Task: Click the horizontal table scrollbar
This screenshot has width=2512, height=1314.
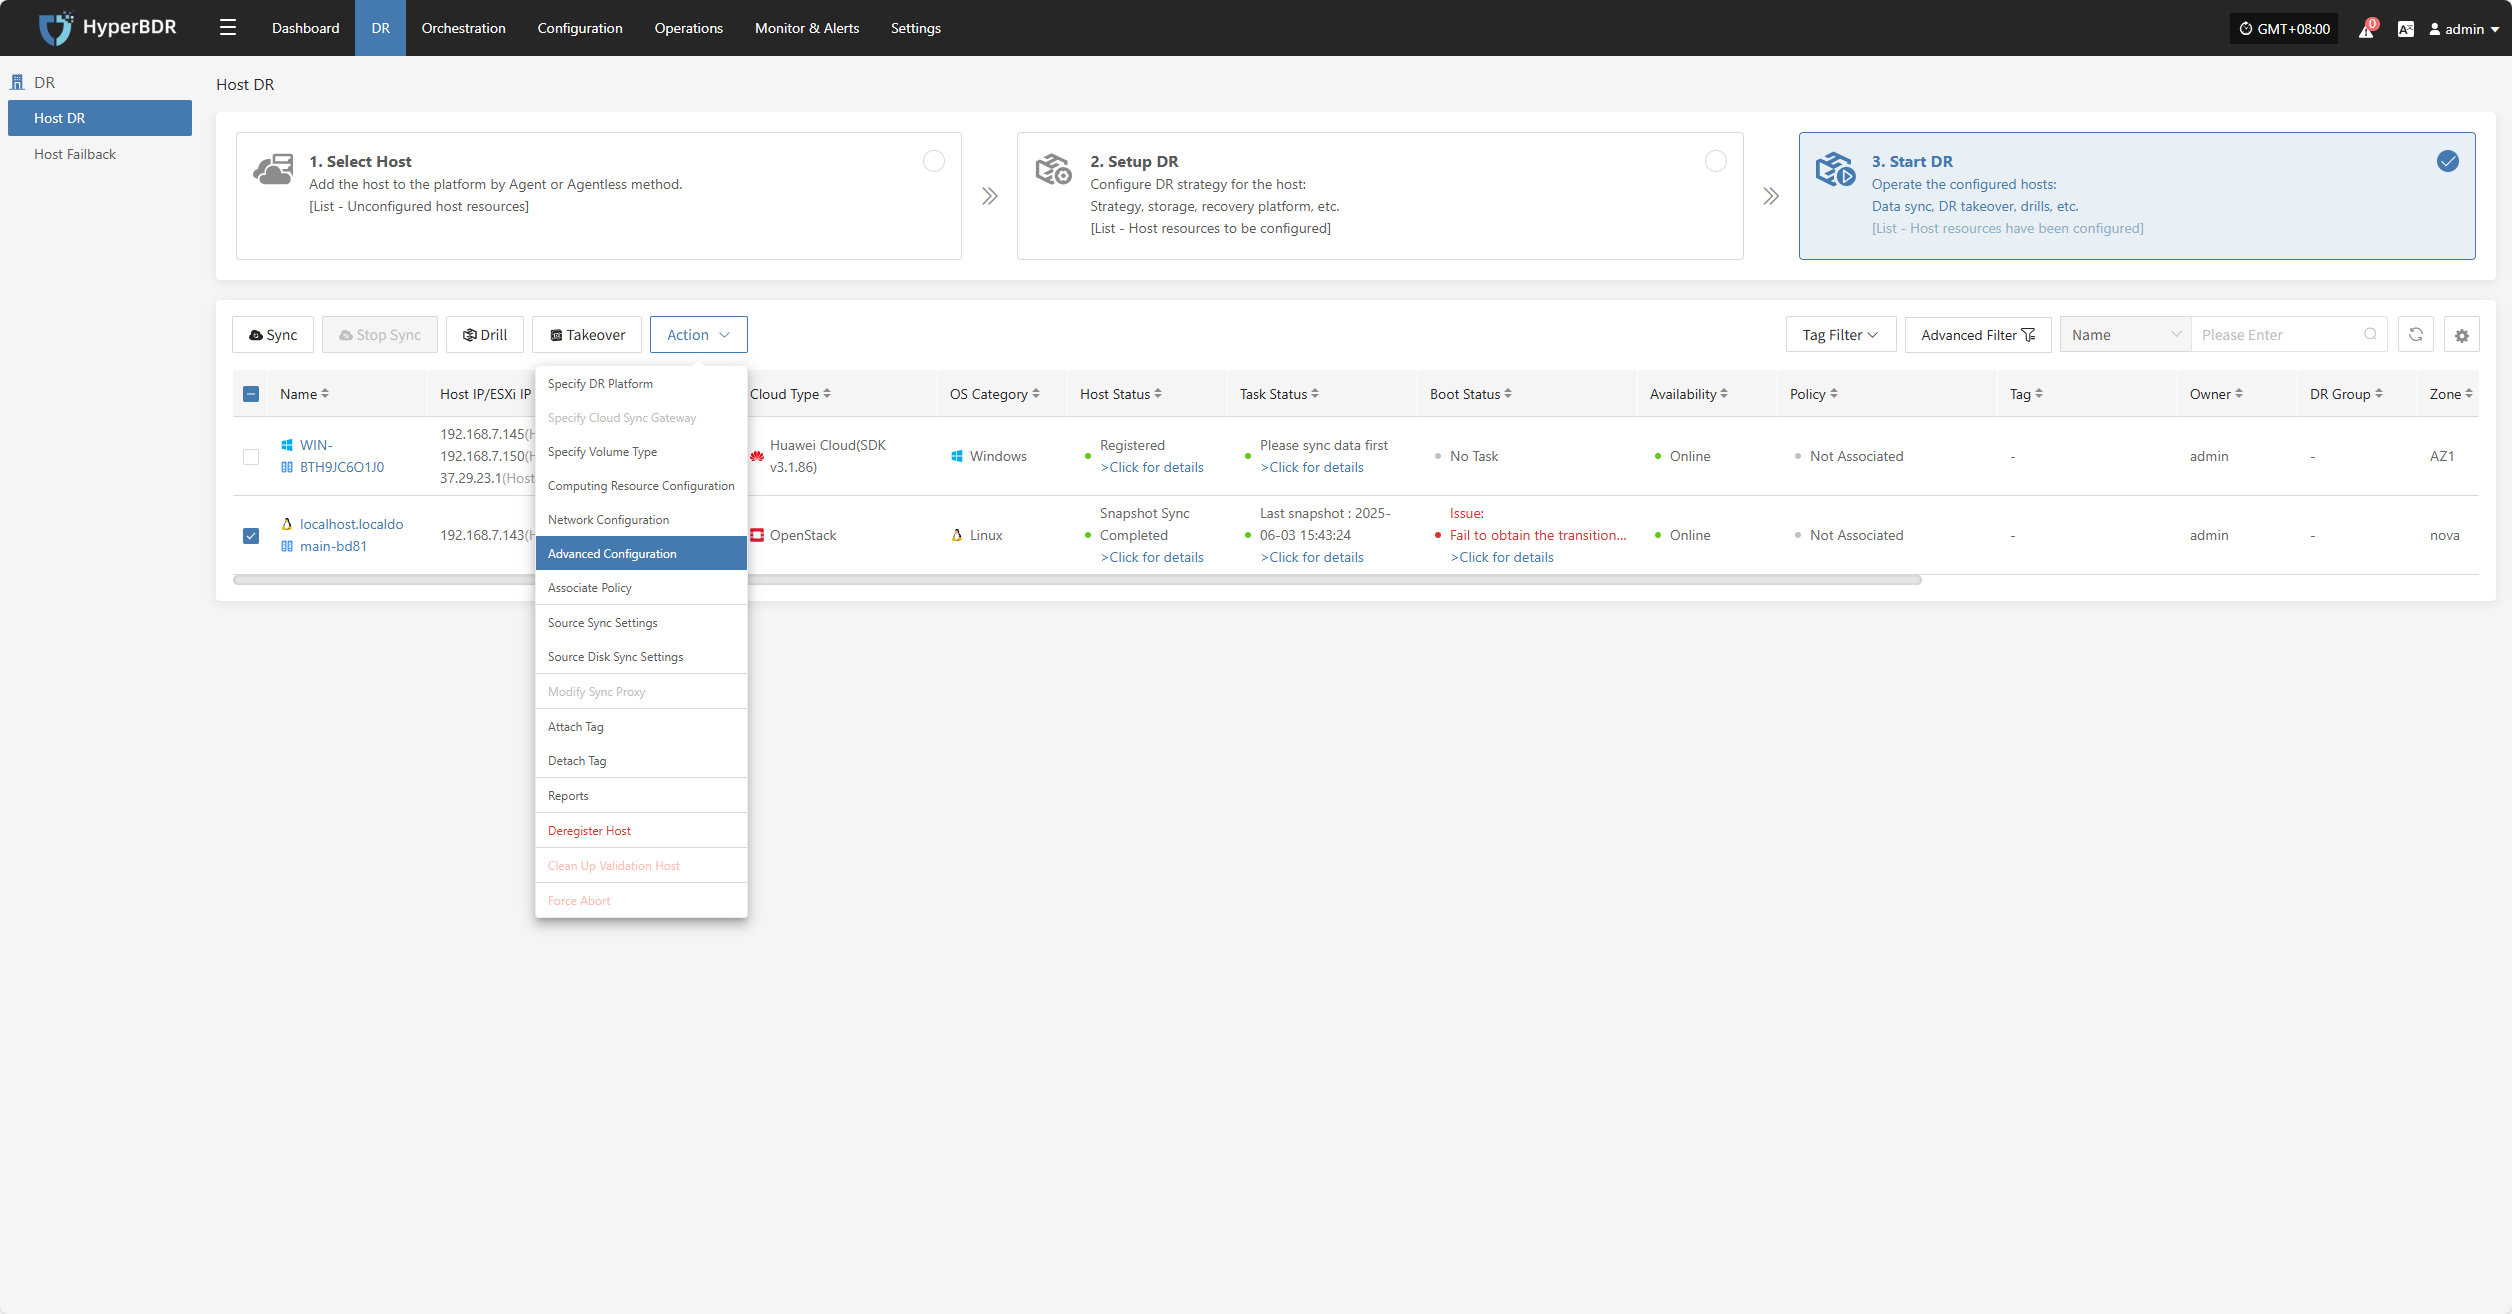Action: tap(1077, 580)
